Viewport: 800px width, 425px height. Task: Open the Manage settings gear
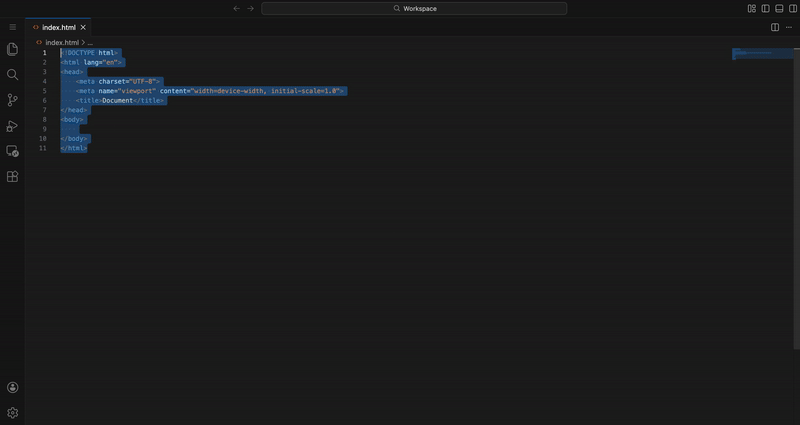coord(12,413)
